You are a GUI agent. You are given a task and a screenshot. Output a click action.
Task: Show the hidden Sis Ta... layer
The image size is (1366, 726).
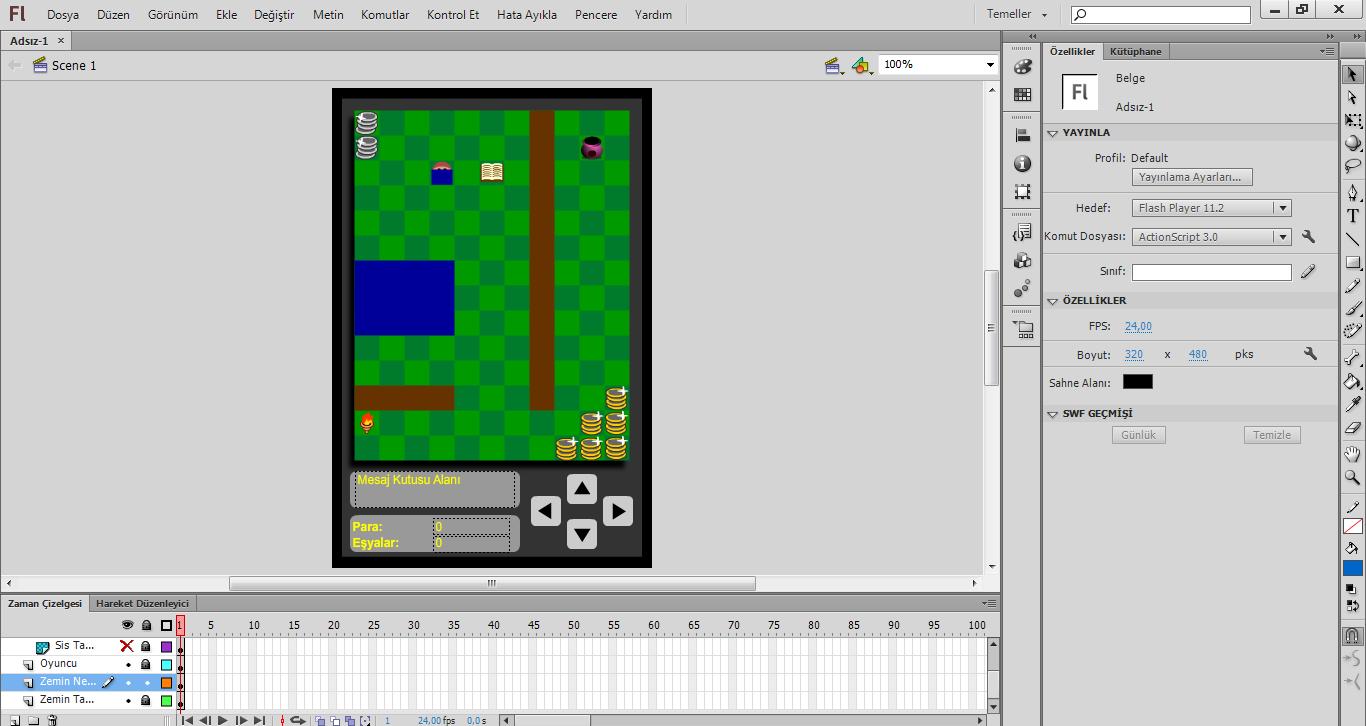point(127,646)
